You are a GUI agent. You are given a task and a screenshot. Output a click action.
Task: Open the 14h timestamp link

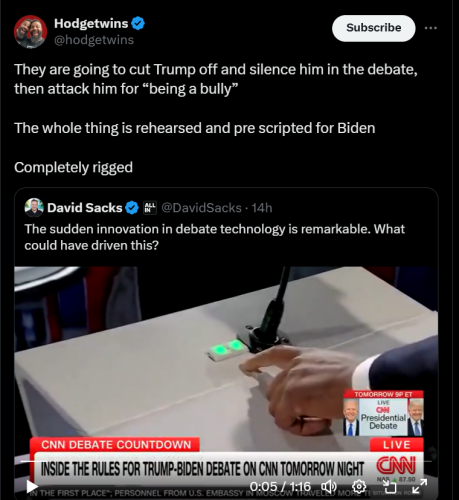[x=262, y=208]
